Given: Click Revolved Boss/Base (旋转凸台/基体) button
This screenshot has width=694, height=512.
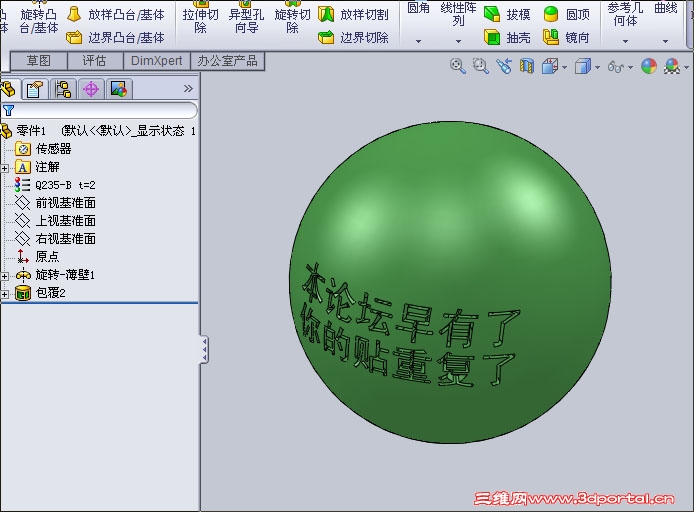Looking at the screenshot, I should point(39,21).
